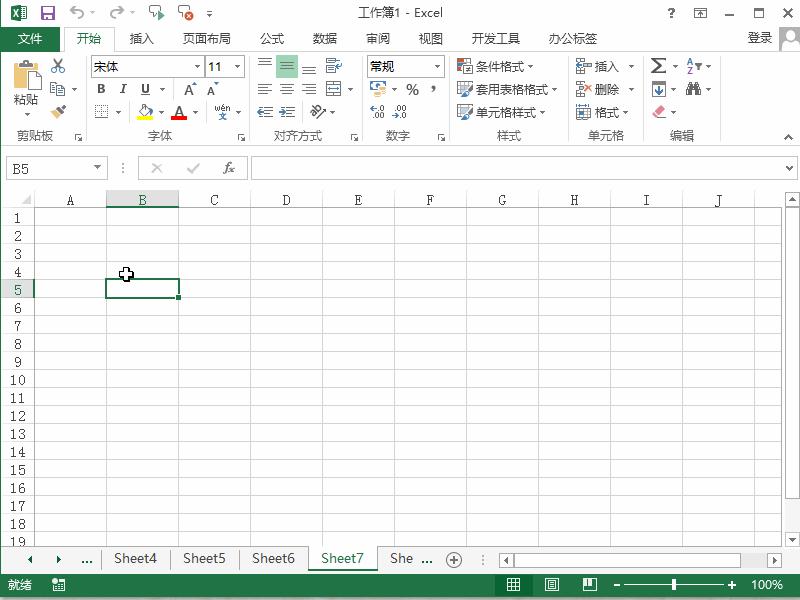Toggle bold formatting

pyautogui.click(x=101, y=89)
